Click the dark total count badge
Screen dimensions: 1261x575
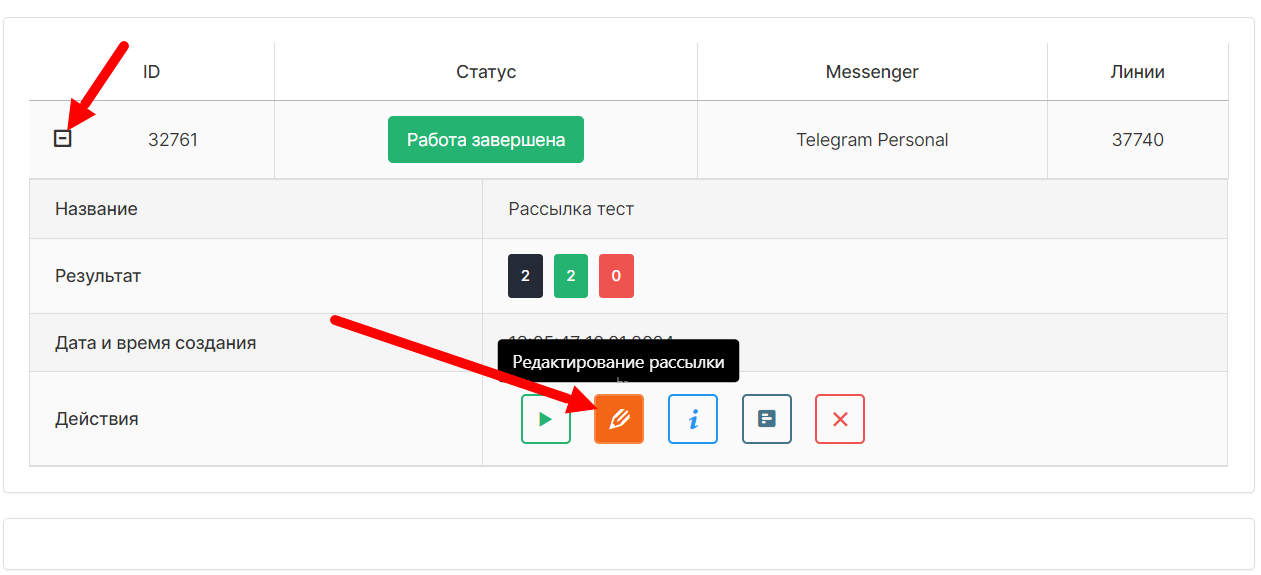pos(525,276)
